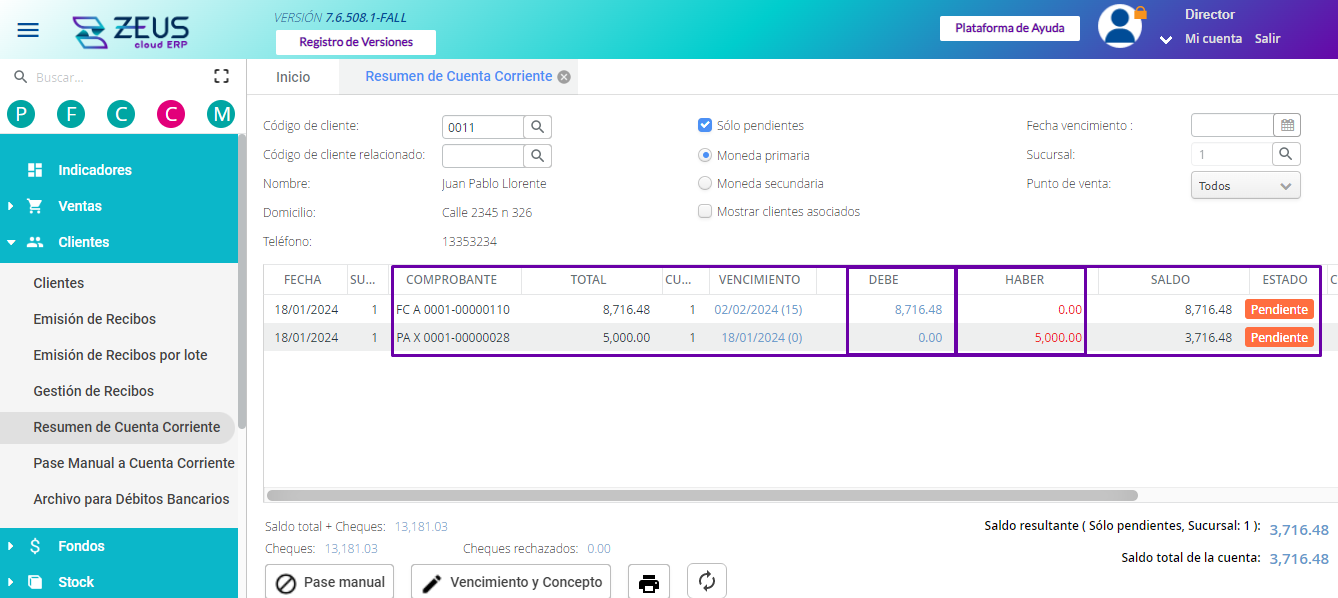The height and width of the screenshot is (598, 1338).
Task: Print the account summary
Action: [648, 582]
